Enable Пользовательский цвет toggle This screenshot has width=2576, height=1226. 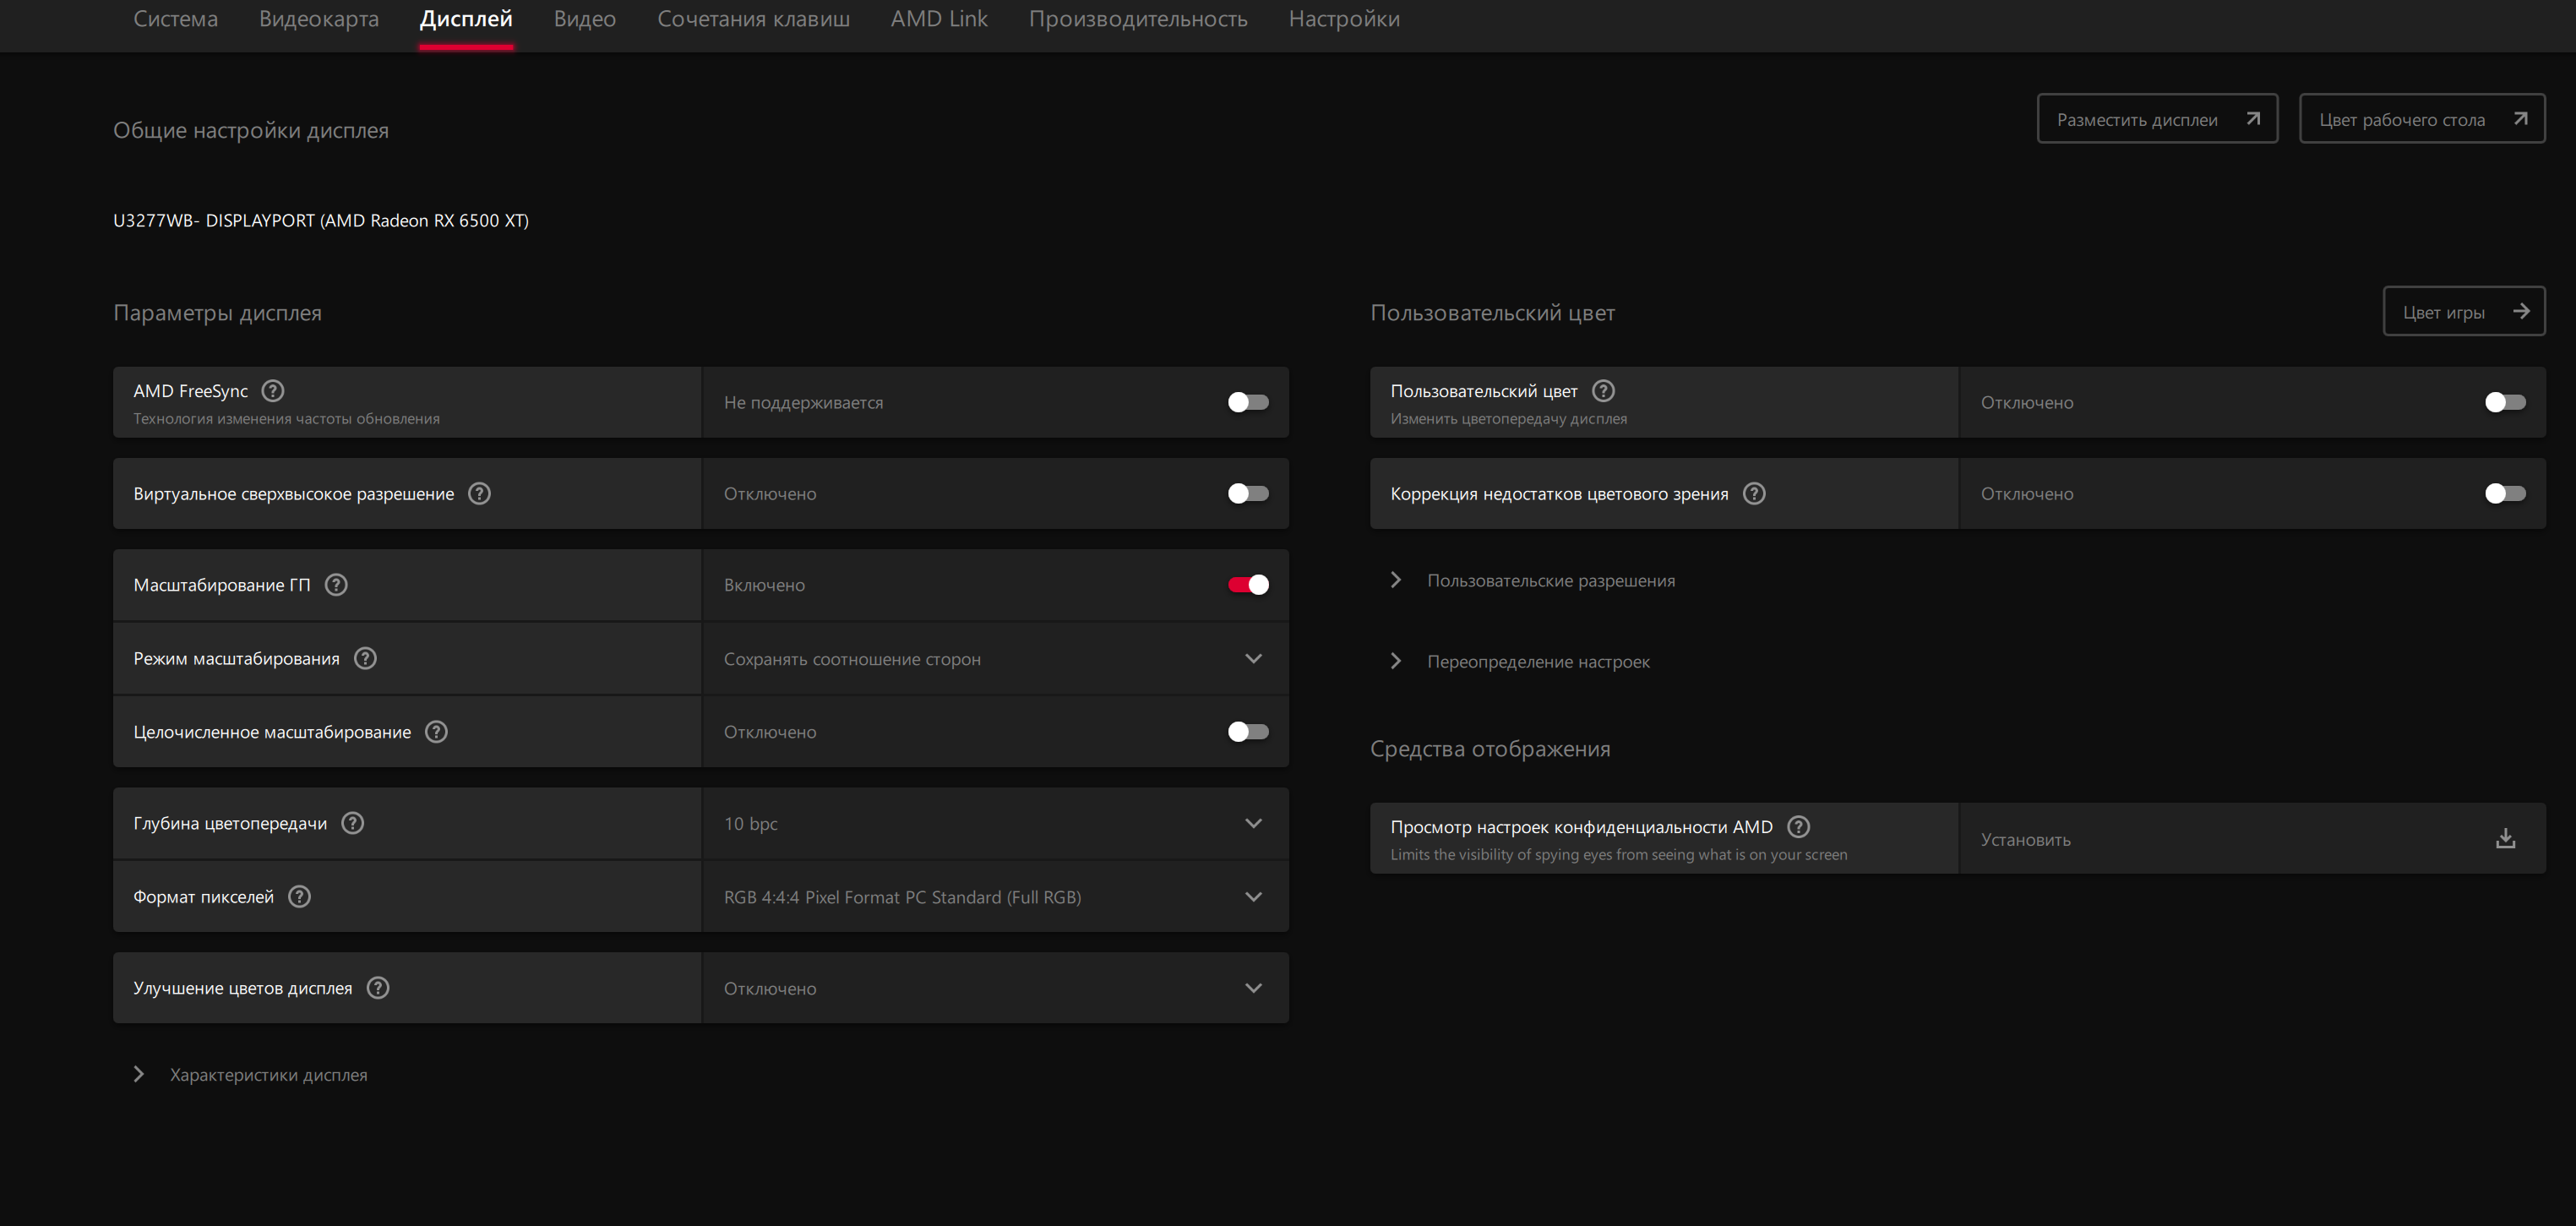[x=2504, y=402]
